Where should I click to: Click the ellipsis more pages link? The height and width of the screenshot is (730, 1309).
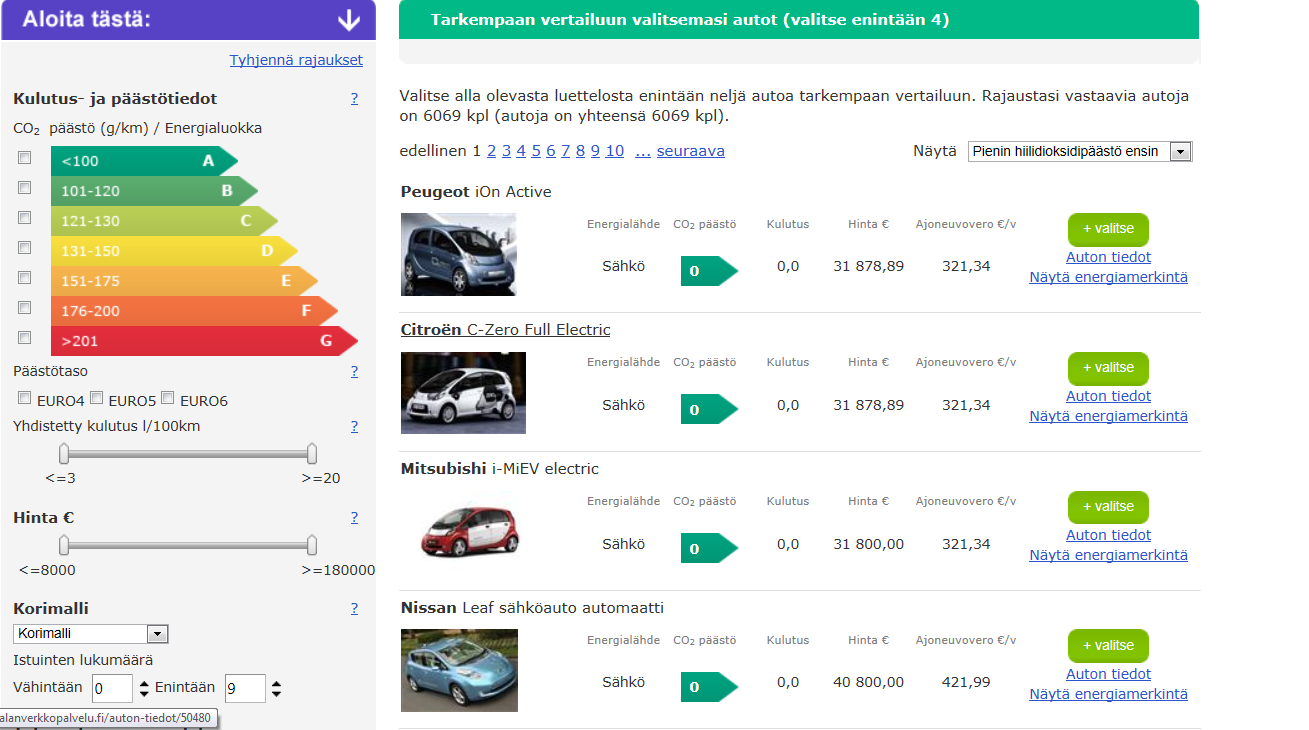point(643,151)
